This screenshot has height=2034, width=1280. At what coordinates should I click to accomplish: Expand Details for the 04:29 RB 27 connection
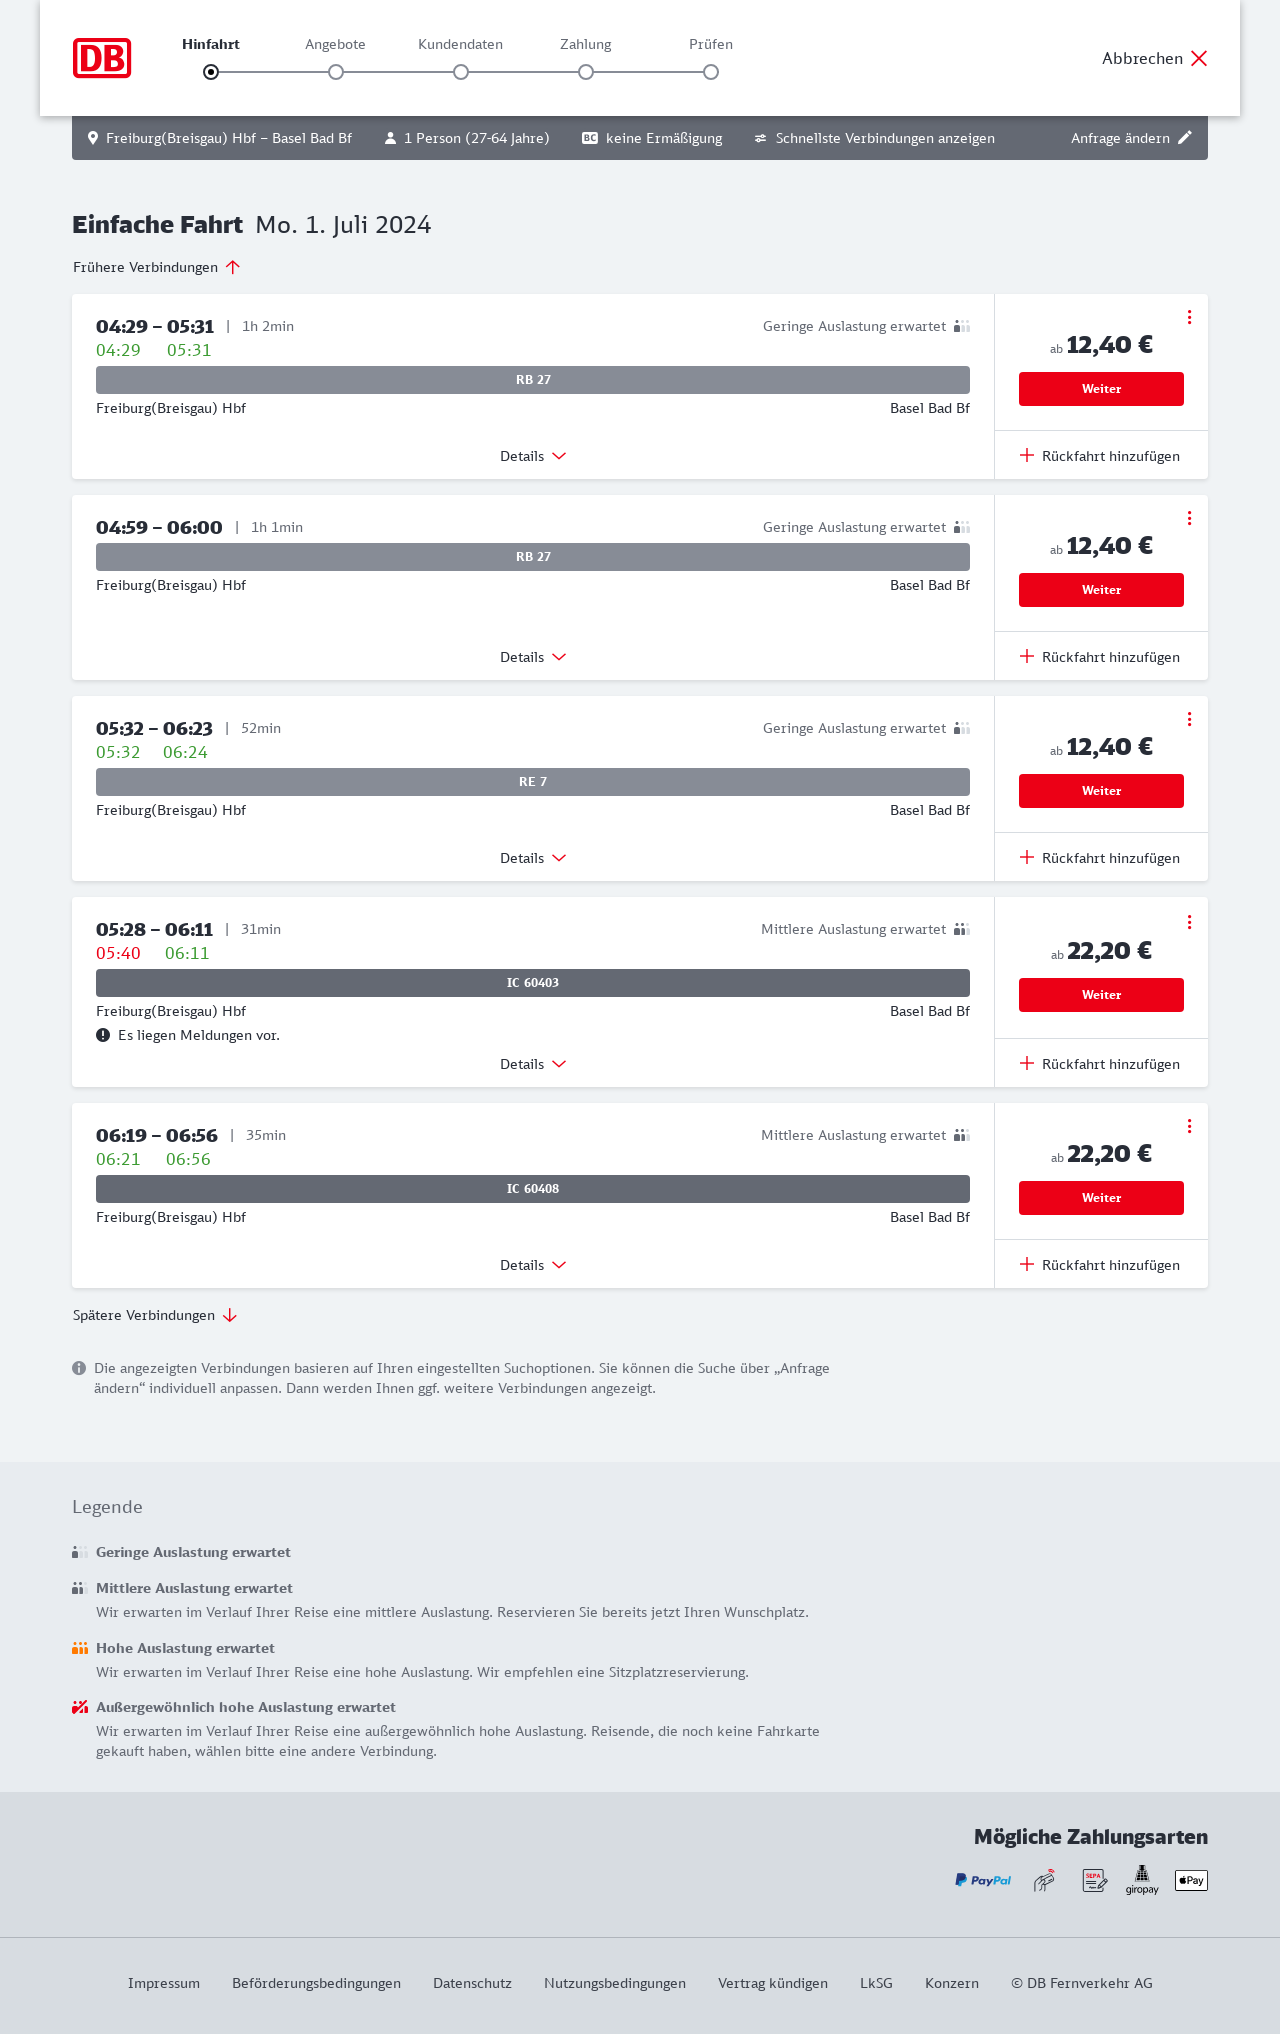(x=533, y=456)
